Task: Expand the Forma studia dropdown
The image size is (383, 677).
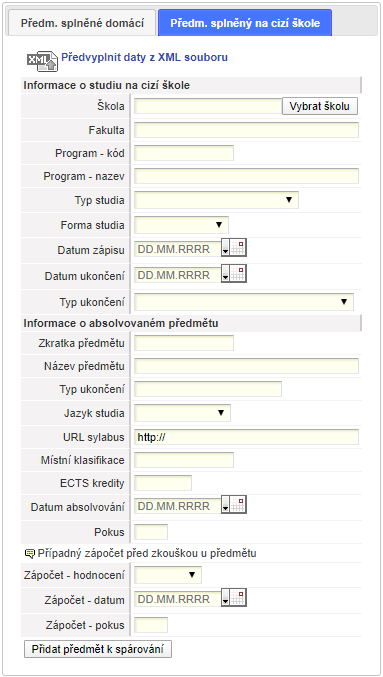Action: coord(181,225)
